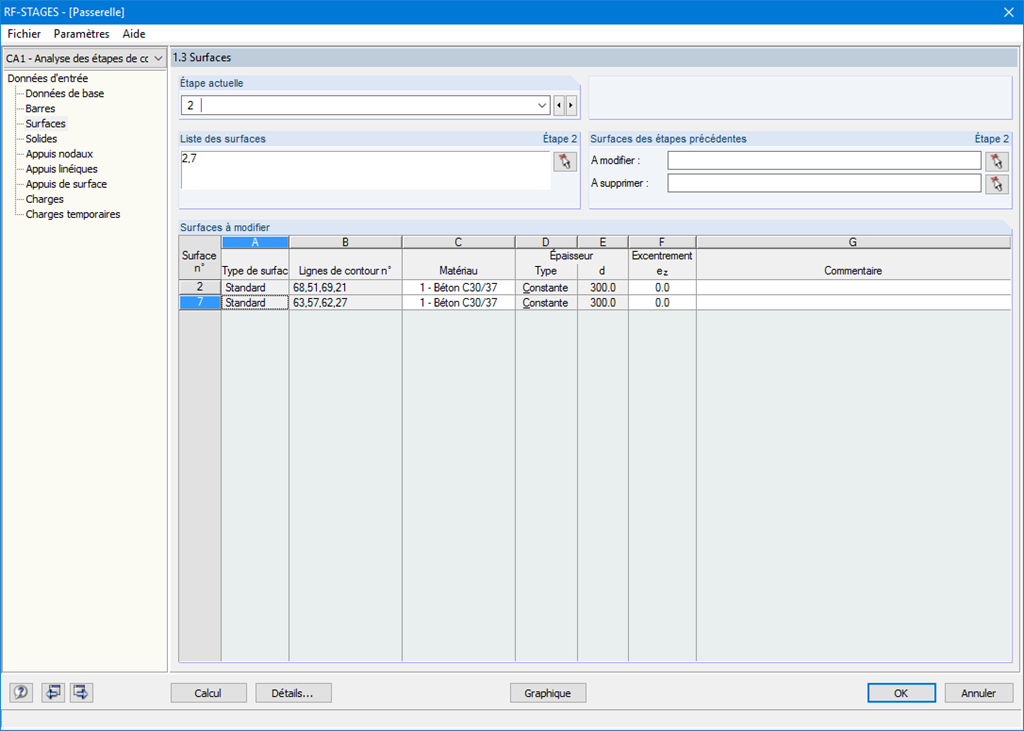Click column G header

pyautogui.click(x=853, y=242)
